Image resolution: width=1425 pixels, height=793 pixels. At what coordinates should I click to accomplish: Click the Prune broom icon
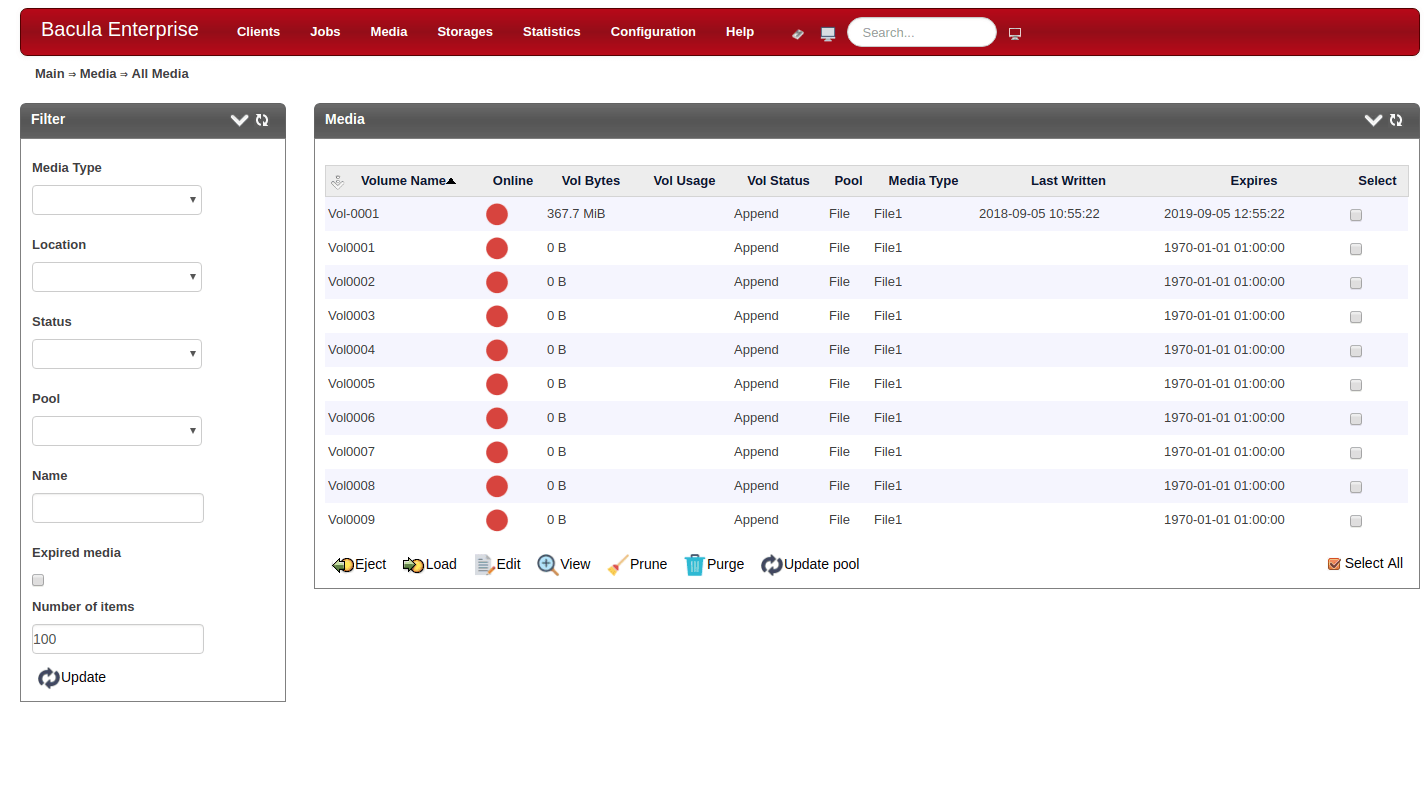(618, 565)
